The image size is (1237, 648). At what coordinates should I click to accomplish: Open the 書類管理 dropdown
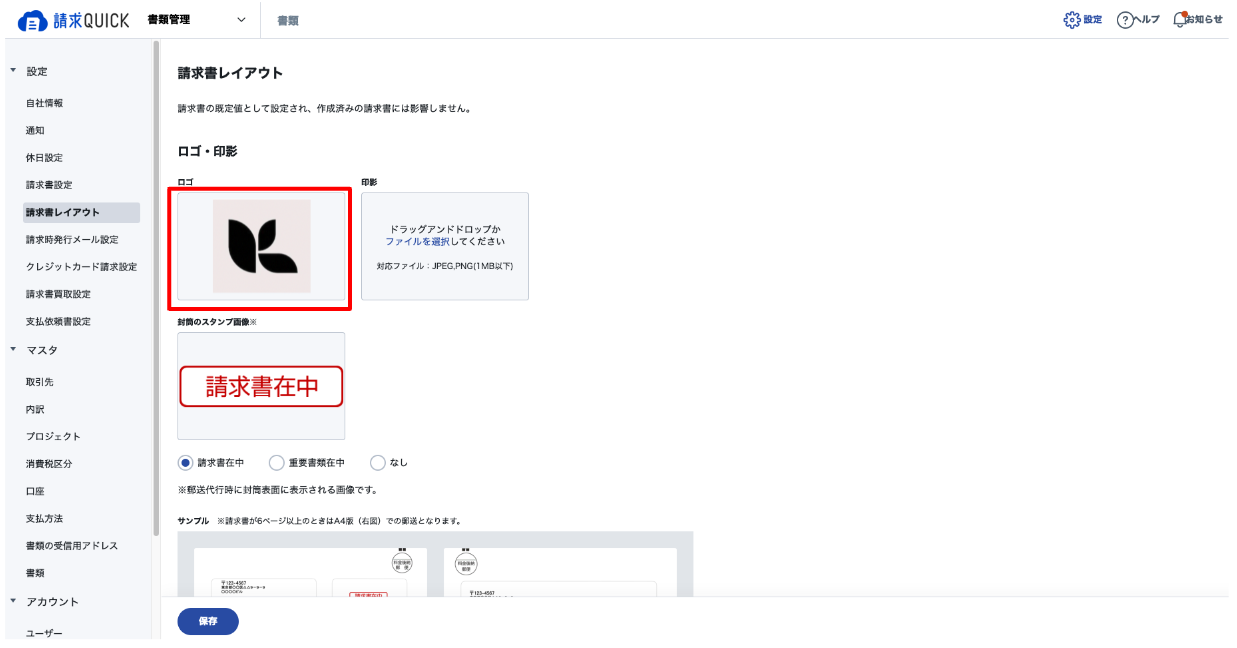pos(197,20)
